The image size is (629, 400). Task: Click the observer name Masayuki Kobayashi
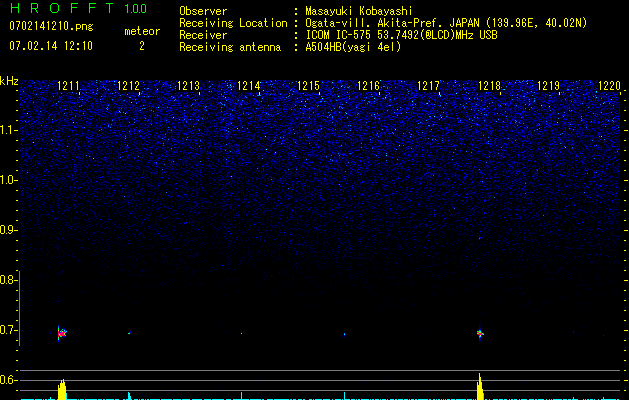tap(358, 11)
